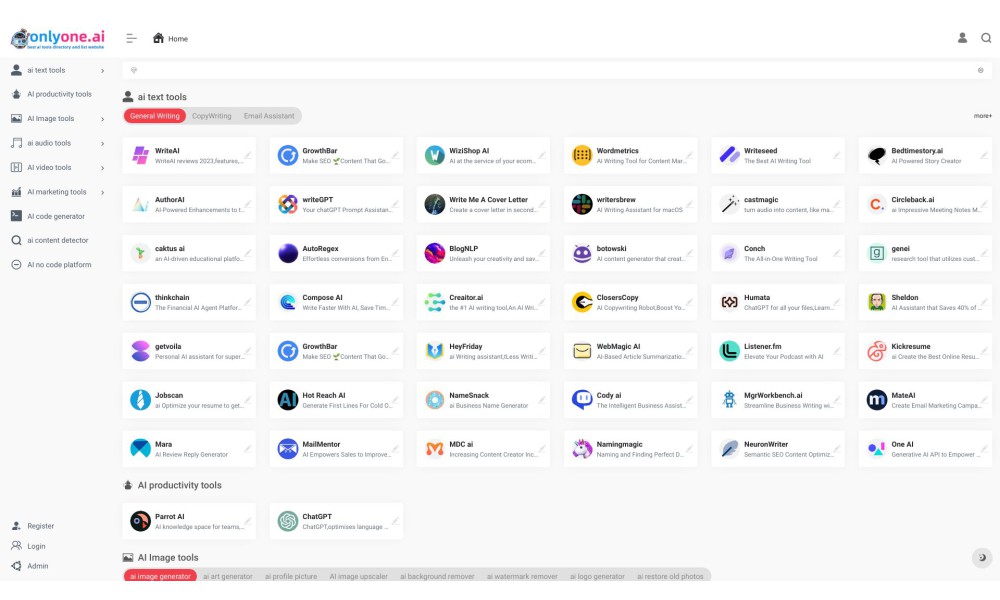Open the search magnifier icon
The image size is (1000, 600).
(986, 38)
